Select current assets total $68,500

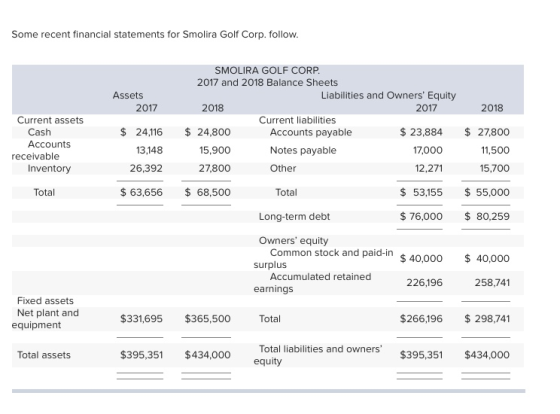point(208,193)
